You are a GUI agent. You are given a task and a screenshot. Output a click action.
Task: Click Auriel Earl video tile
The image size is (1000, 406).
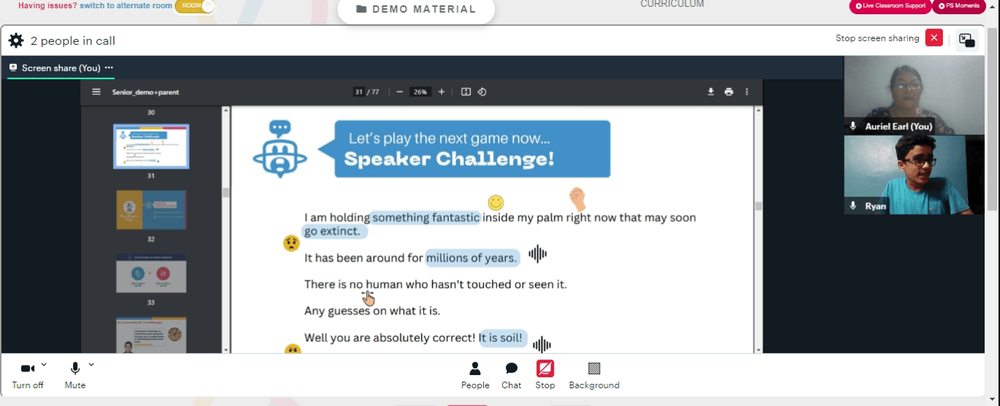(x=915, y=95)
